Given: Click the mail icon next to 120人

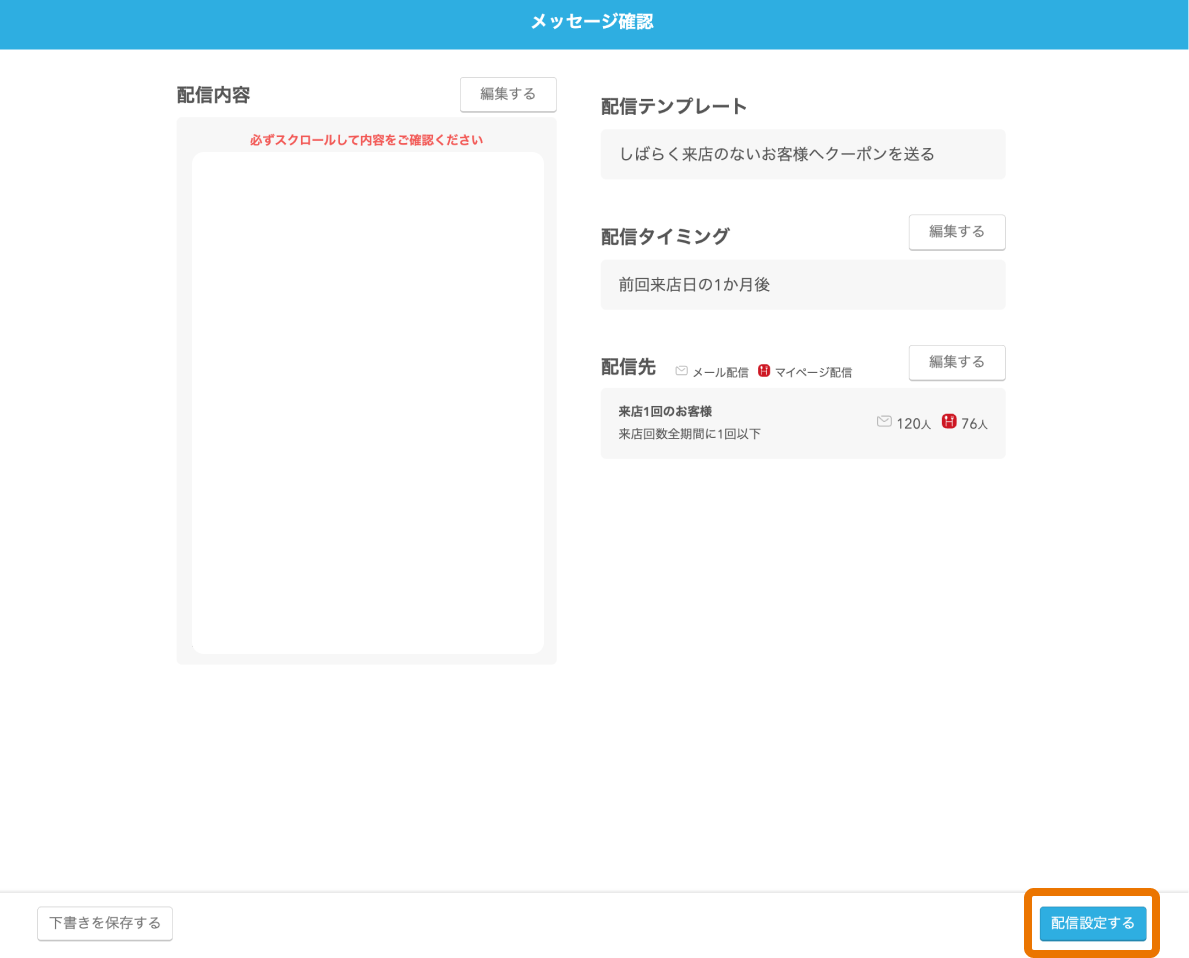Looking at the screenshot, I should [x=884, y=422].
